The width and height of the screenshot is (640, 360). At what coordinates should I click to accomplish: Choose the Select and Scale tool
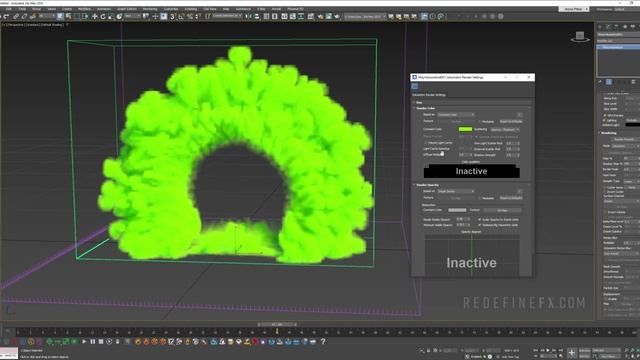111,16
